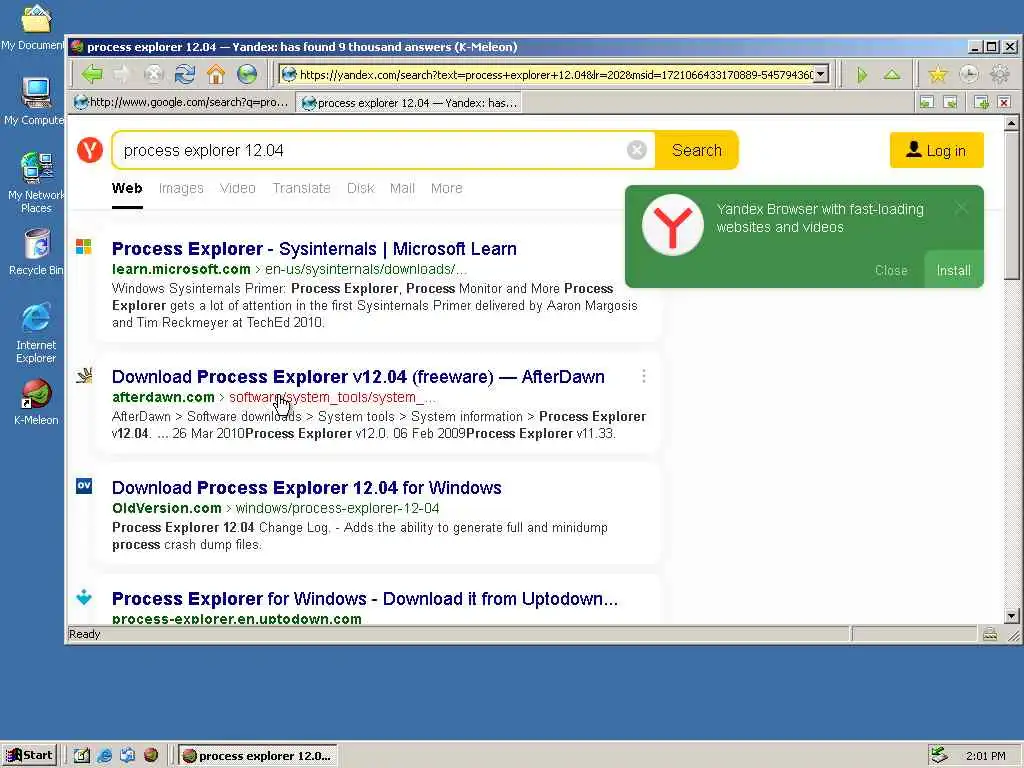Open preferences gear icon in toolbar
The image size is (1024, 768).
pos(1000,74)
